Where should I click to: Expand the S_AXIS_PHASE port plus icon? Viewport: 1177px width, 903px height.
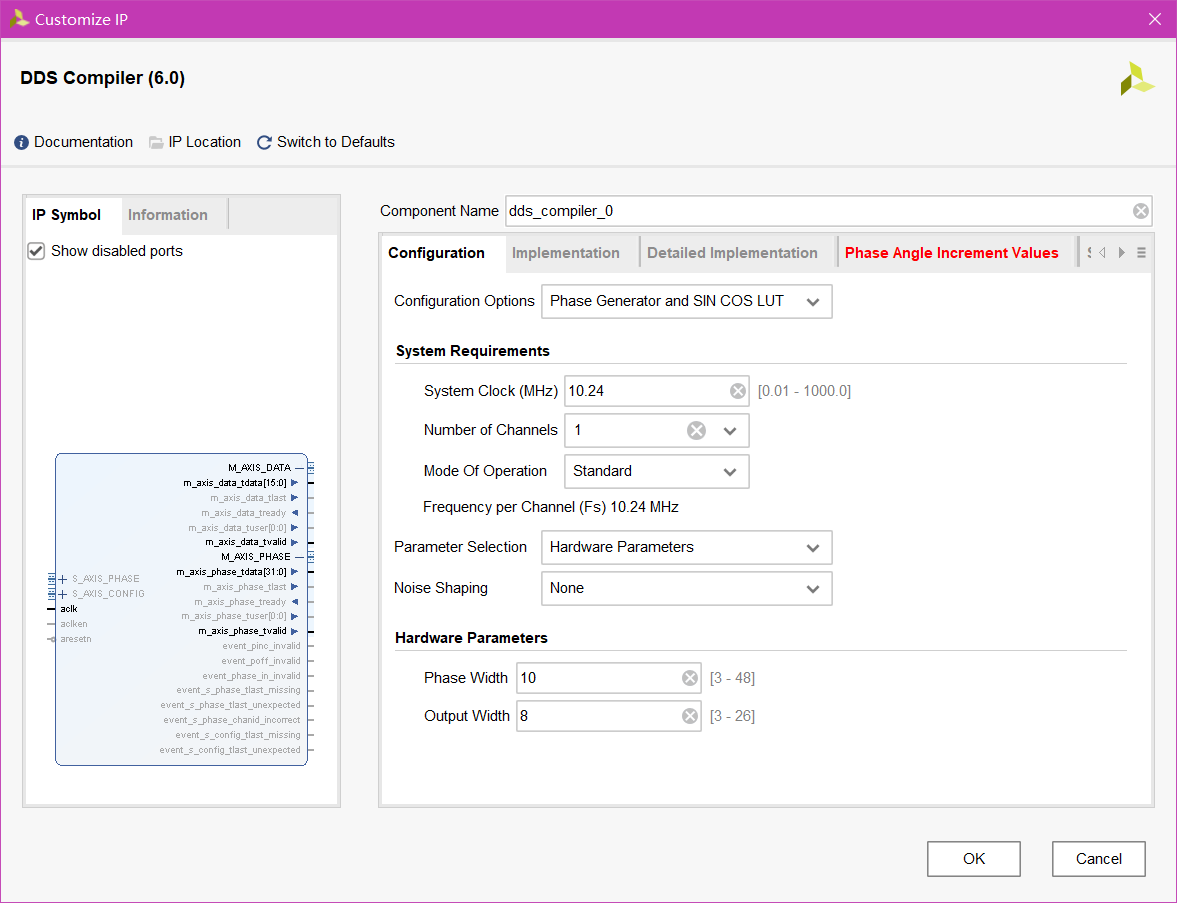coord(63,579)
